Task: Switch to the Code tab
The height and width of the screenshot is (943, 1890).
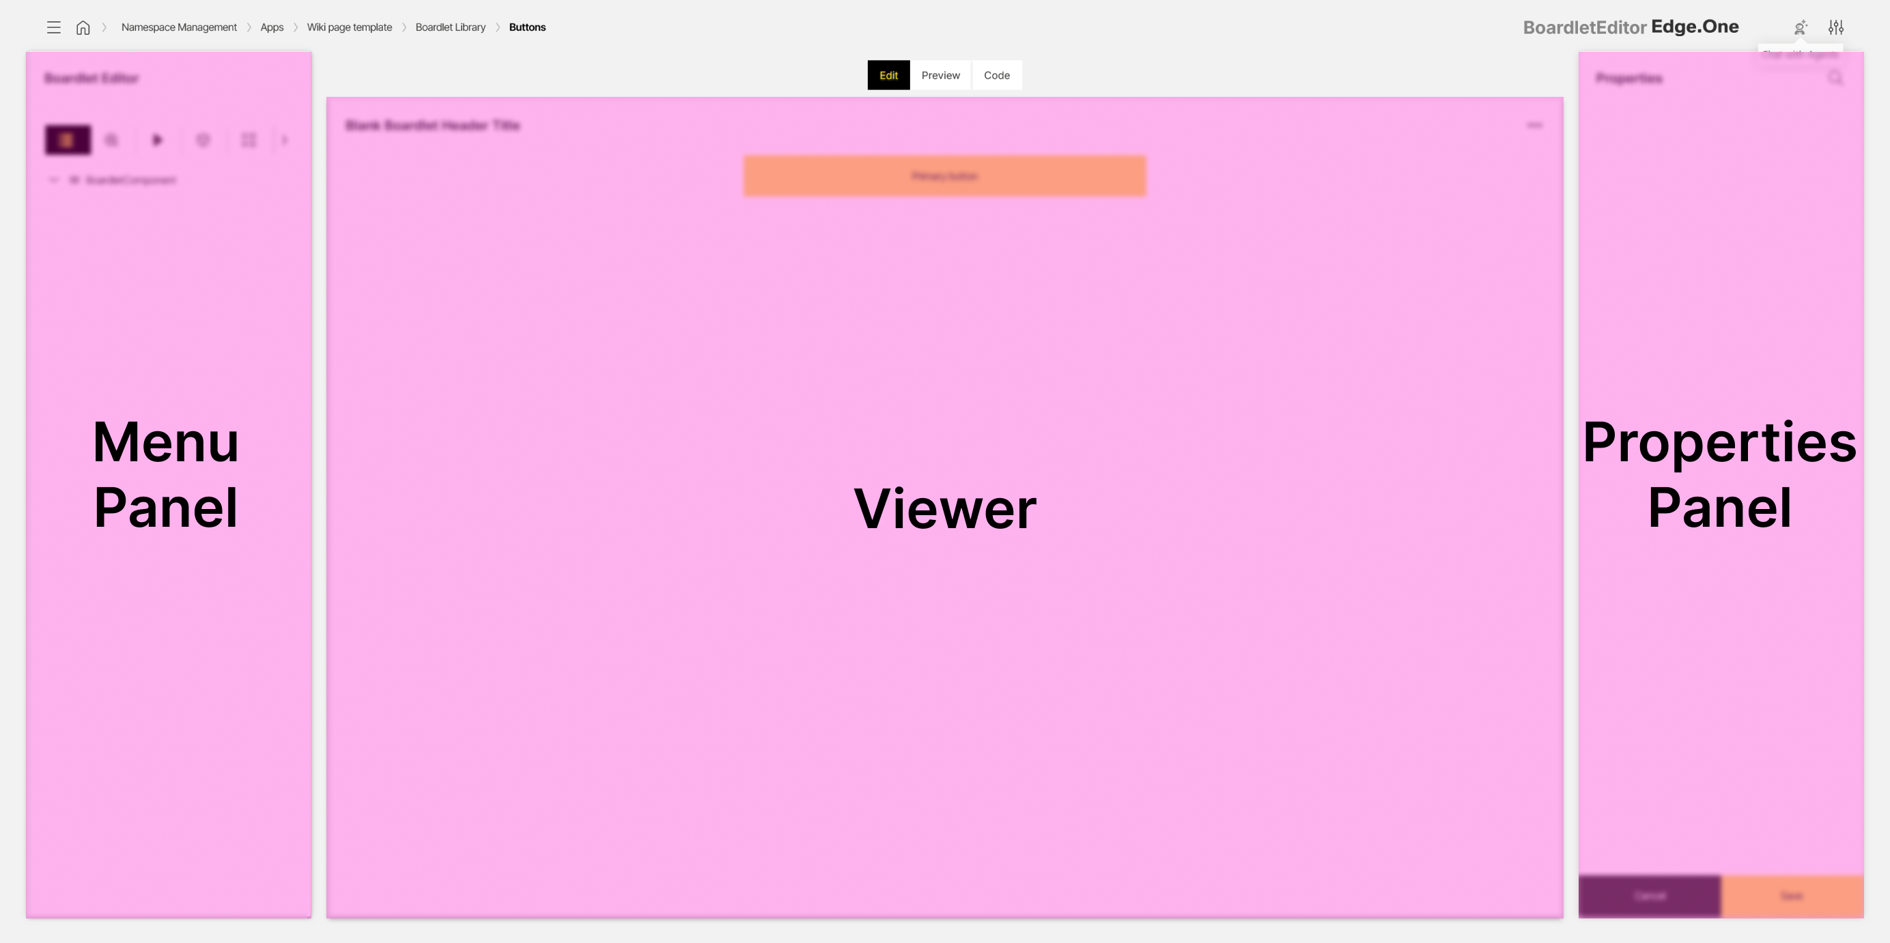Action: pyautogui.click(x=997, y=75)
